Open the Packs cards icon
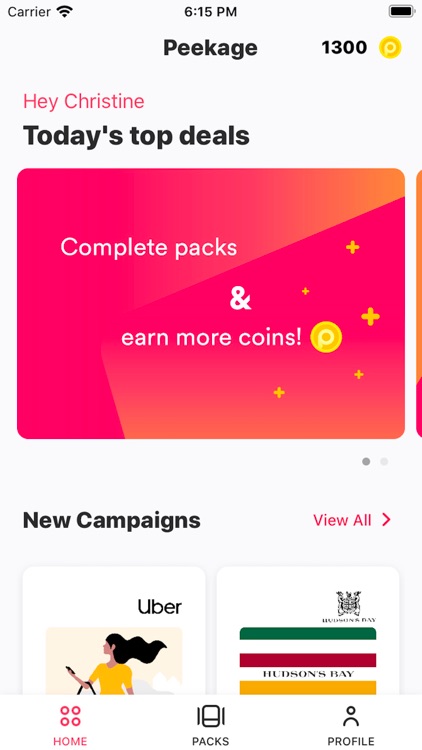Image resolution: width=422 pixels, height=750 pixels. 211,716
